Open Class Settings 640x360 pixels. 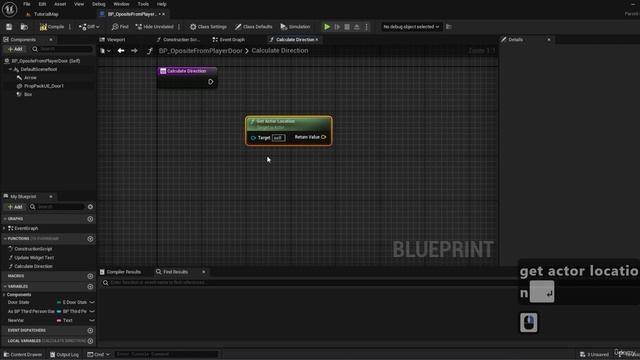(208, 27)
